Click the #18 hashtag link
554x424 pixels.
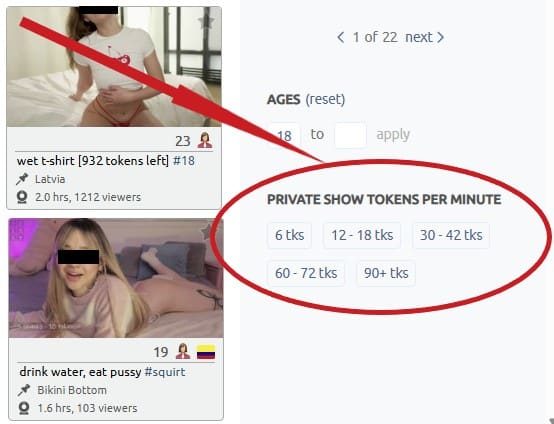click(x=184, y=161)
